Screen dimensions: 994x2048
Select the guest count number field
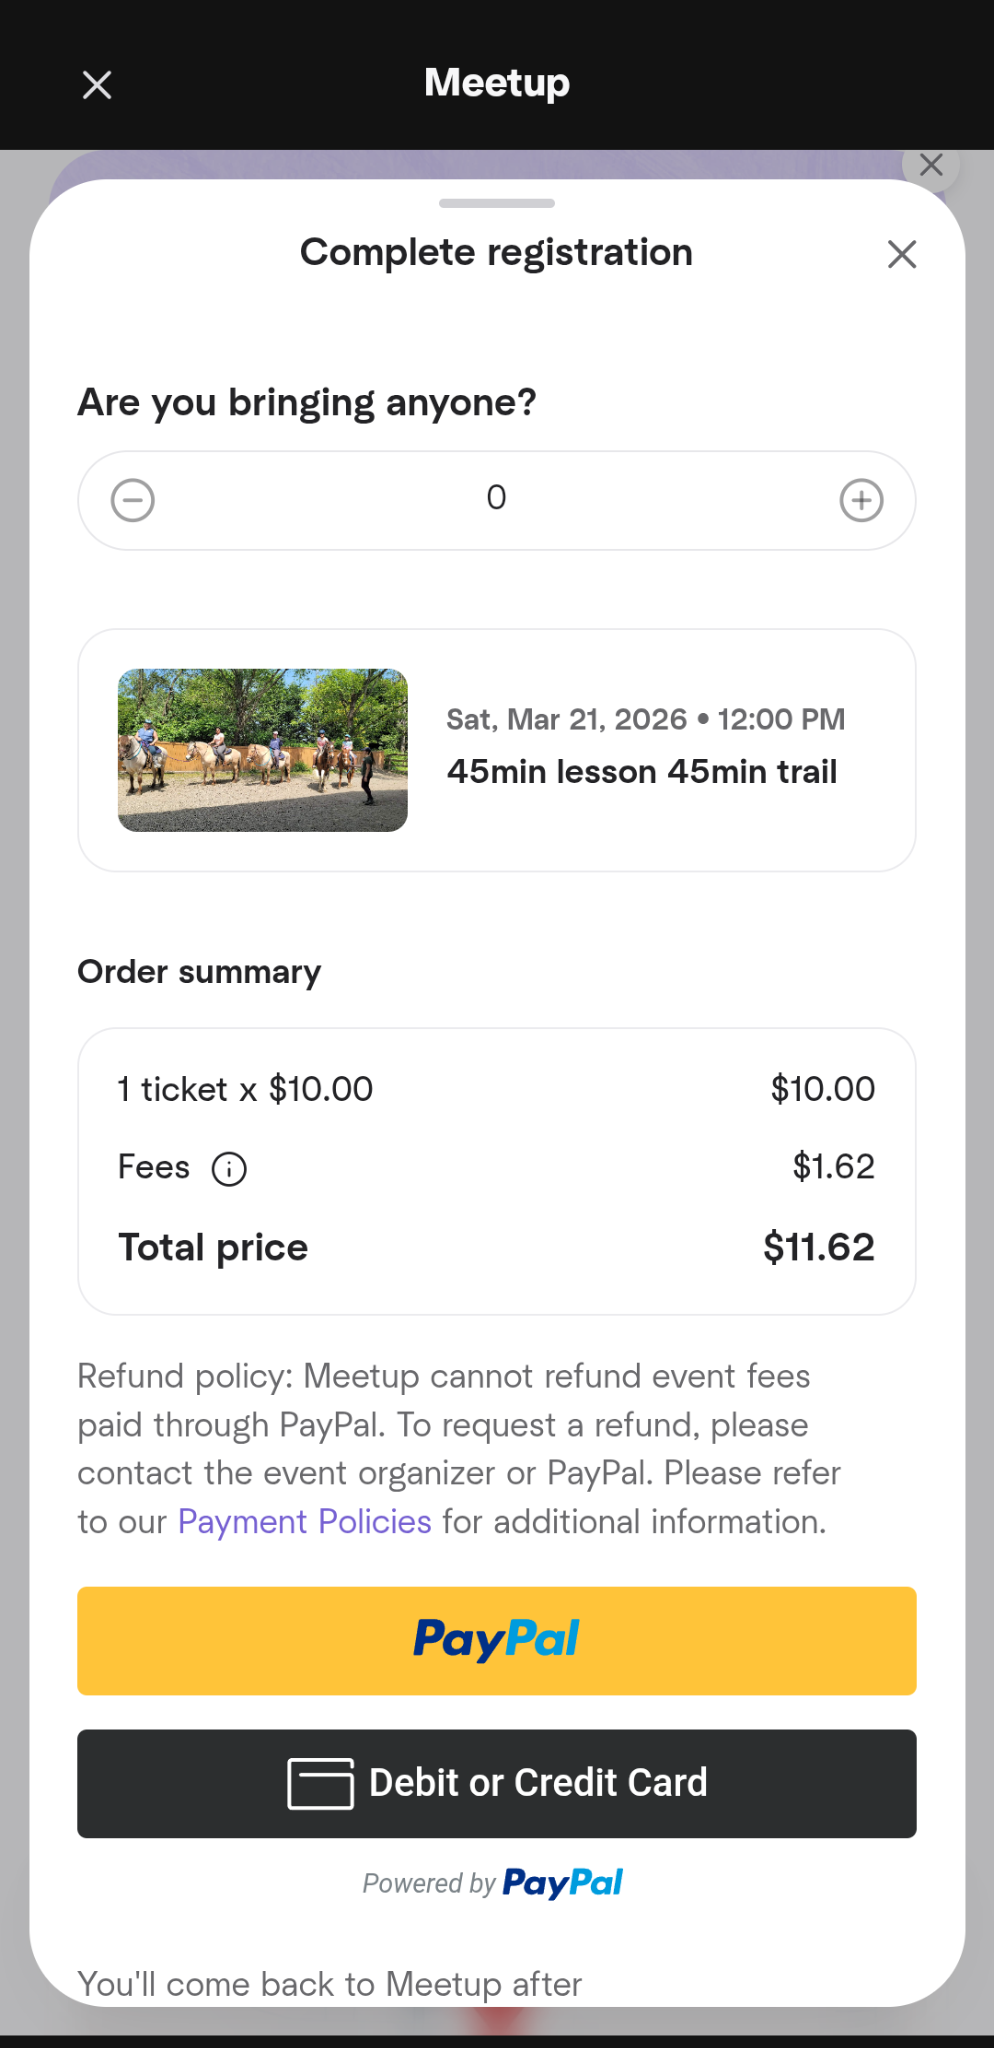click(x=497, y=498)
